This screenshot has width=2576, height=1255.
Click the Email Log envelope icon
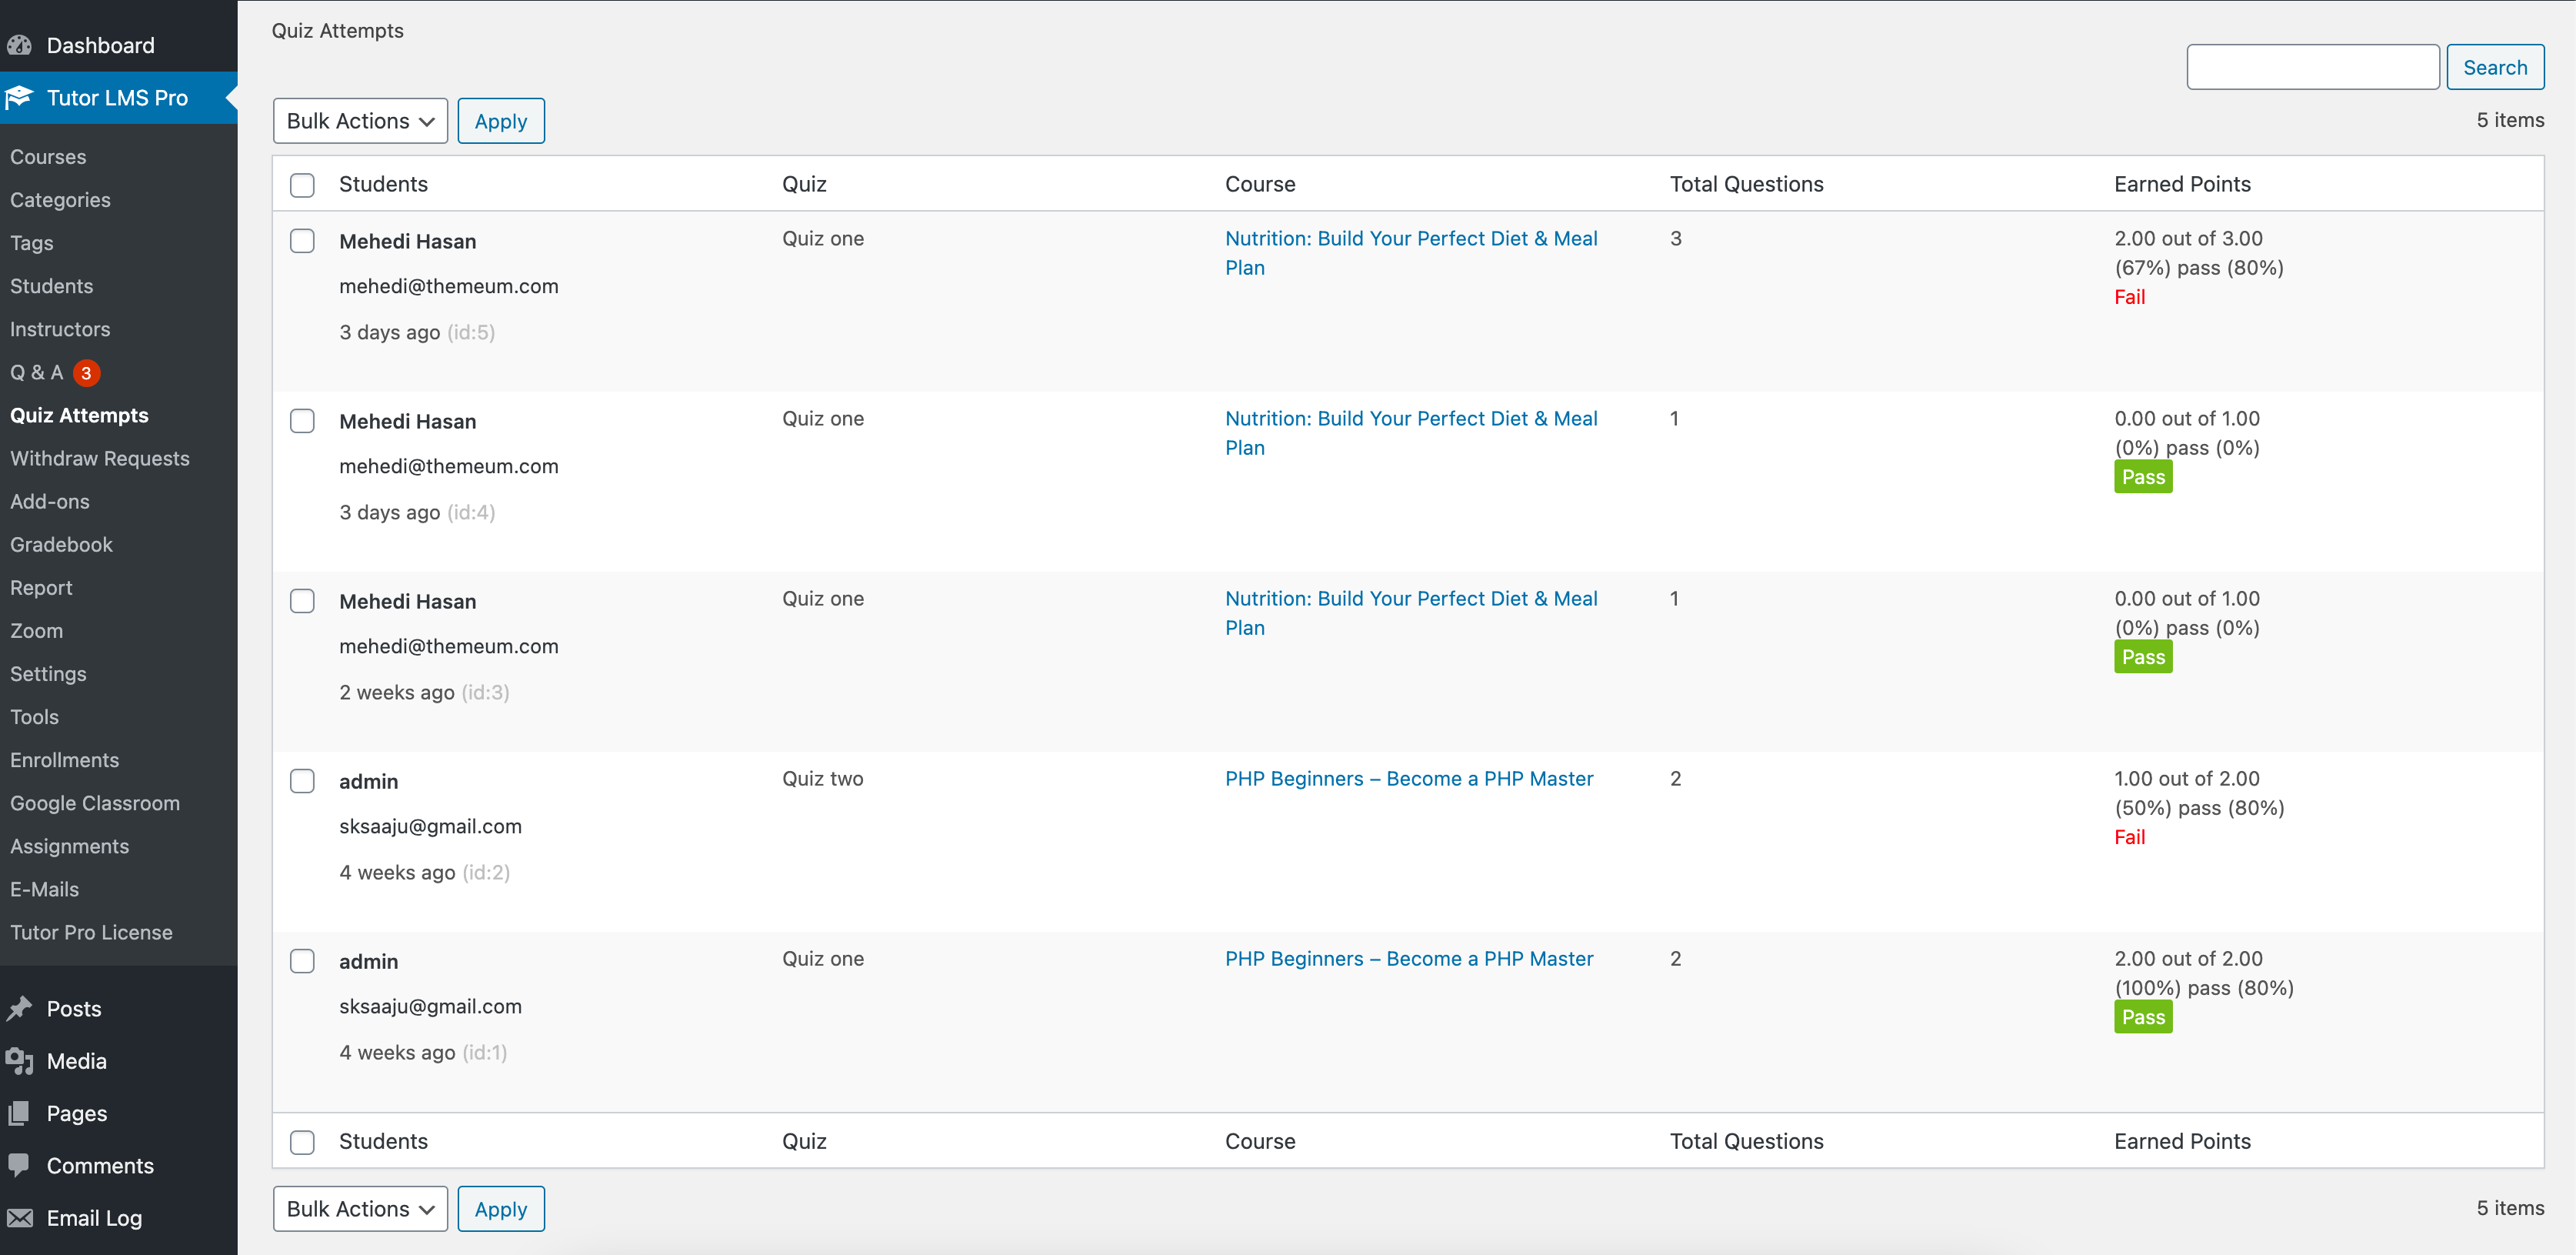coord(19,1217)
